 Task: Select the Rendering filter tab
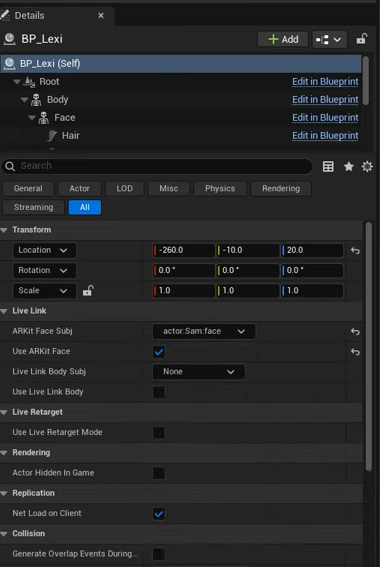coord(281,188)
